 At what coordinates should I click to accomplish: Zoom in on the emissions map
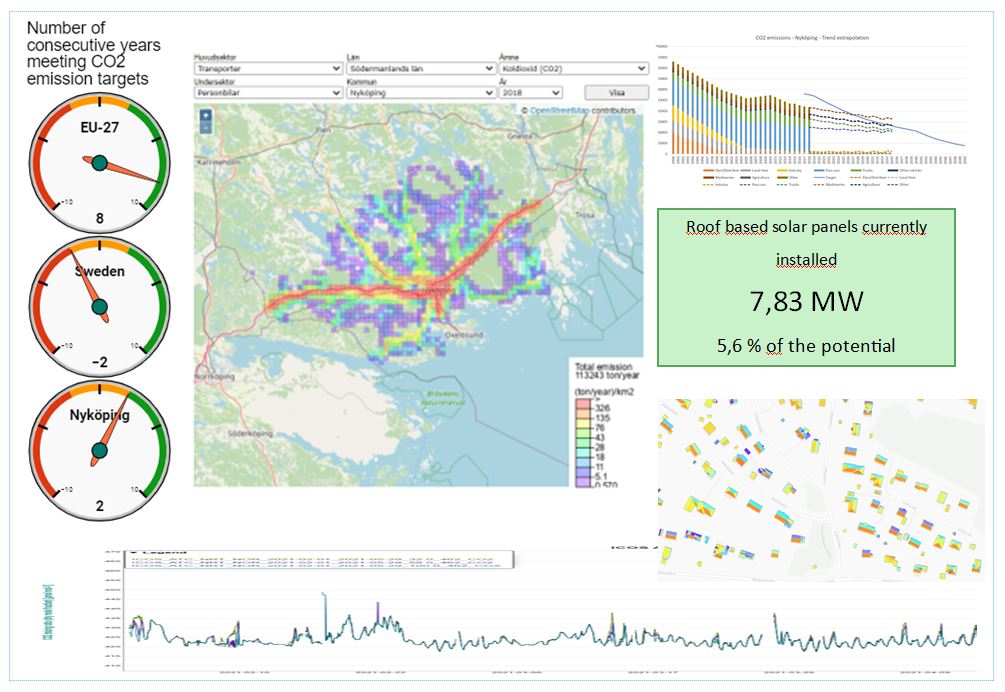206,114
